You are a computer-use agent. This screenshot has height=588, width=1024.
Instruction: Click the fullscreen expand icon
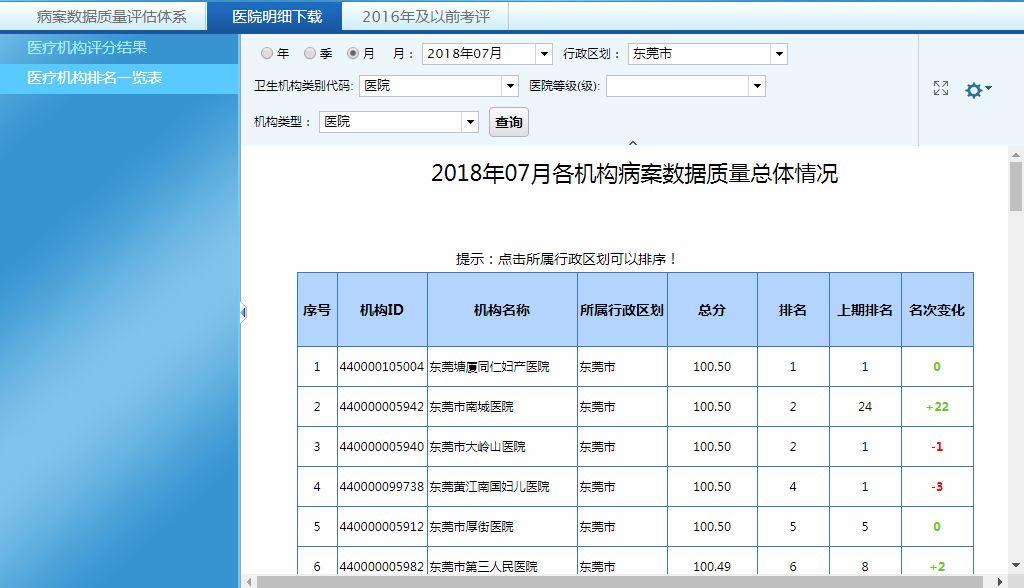pos(940,89)
